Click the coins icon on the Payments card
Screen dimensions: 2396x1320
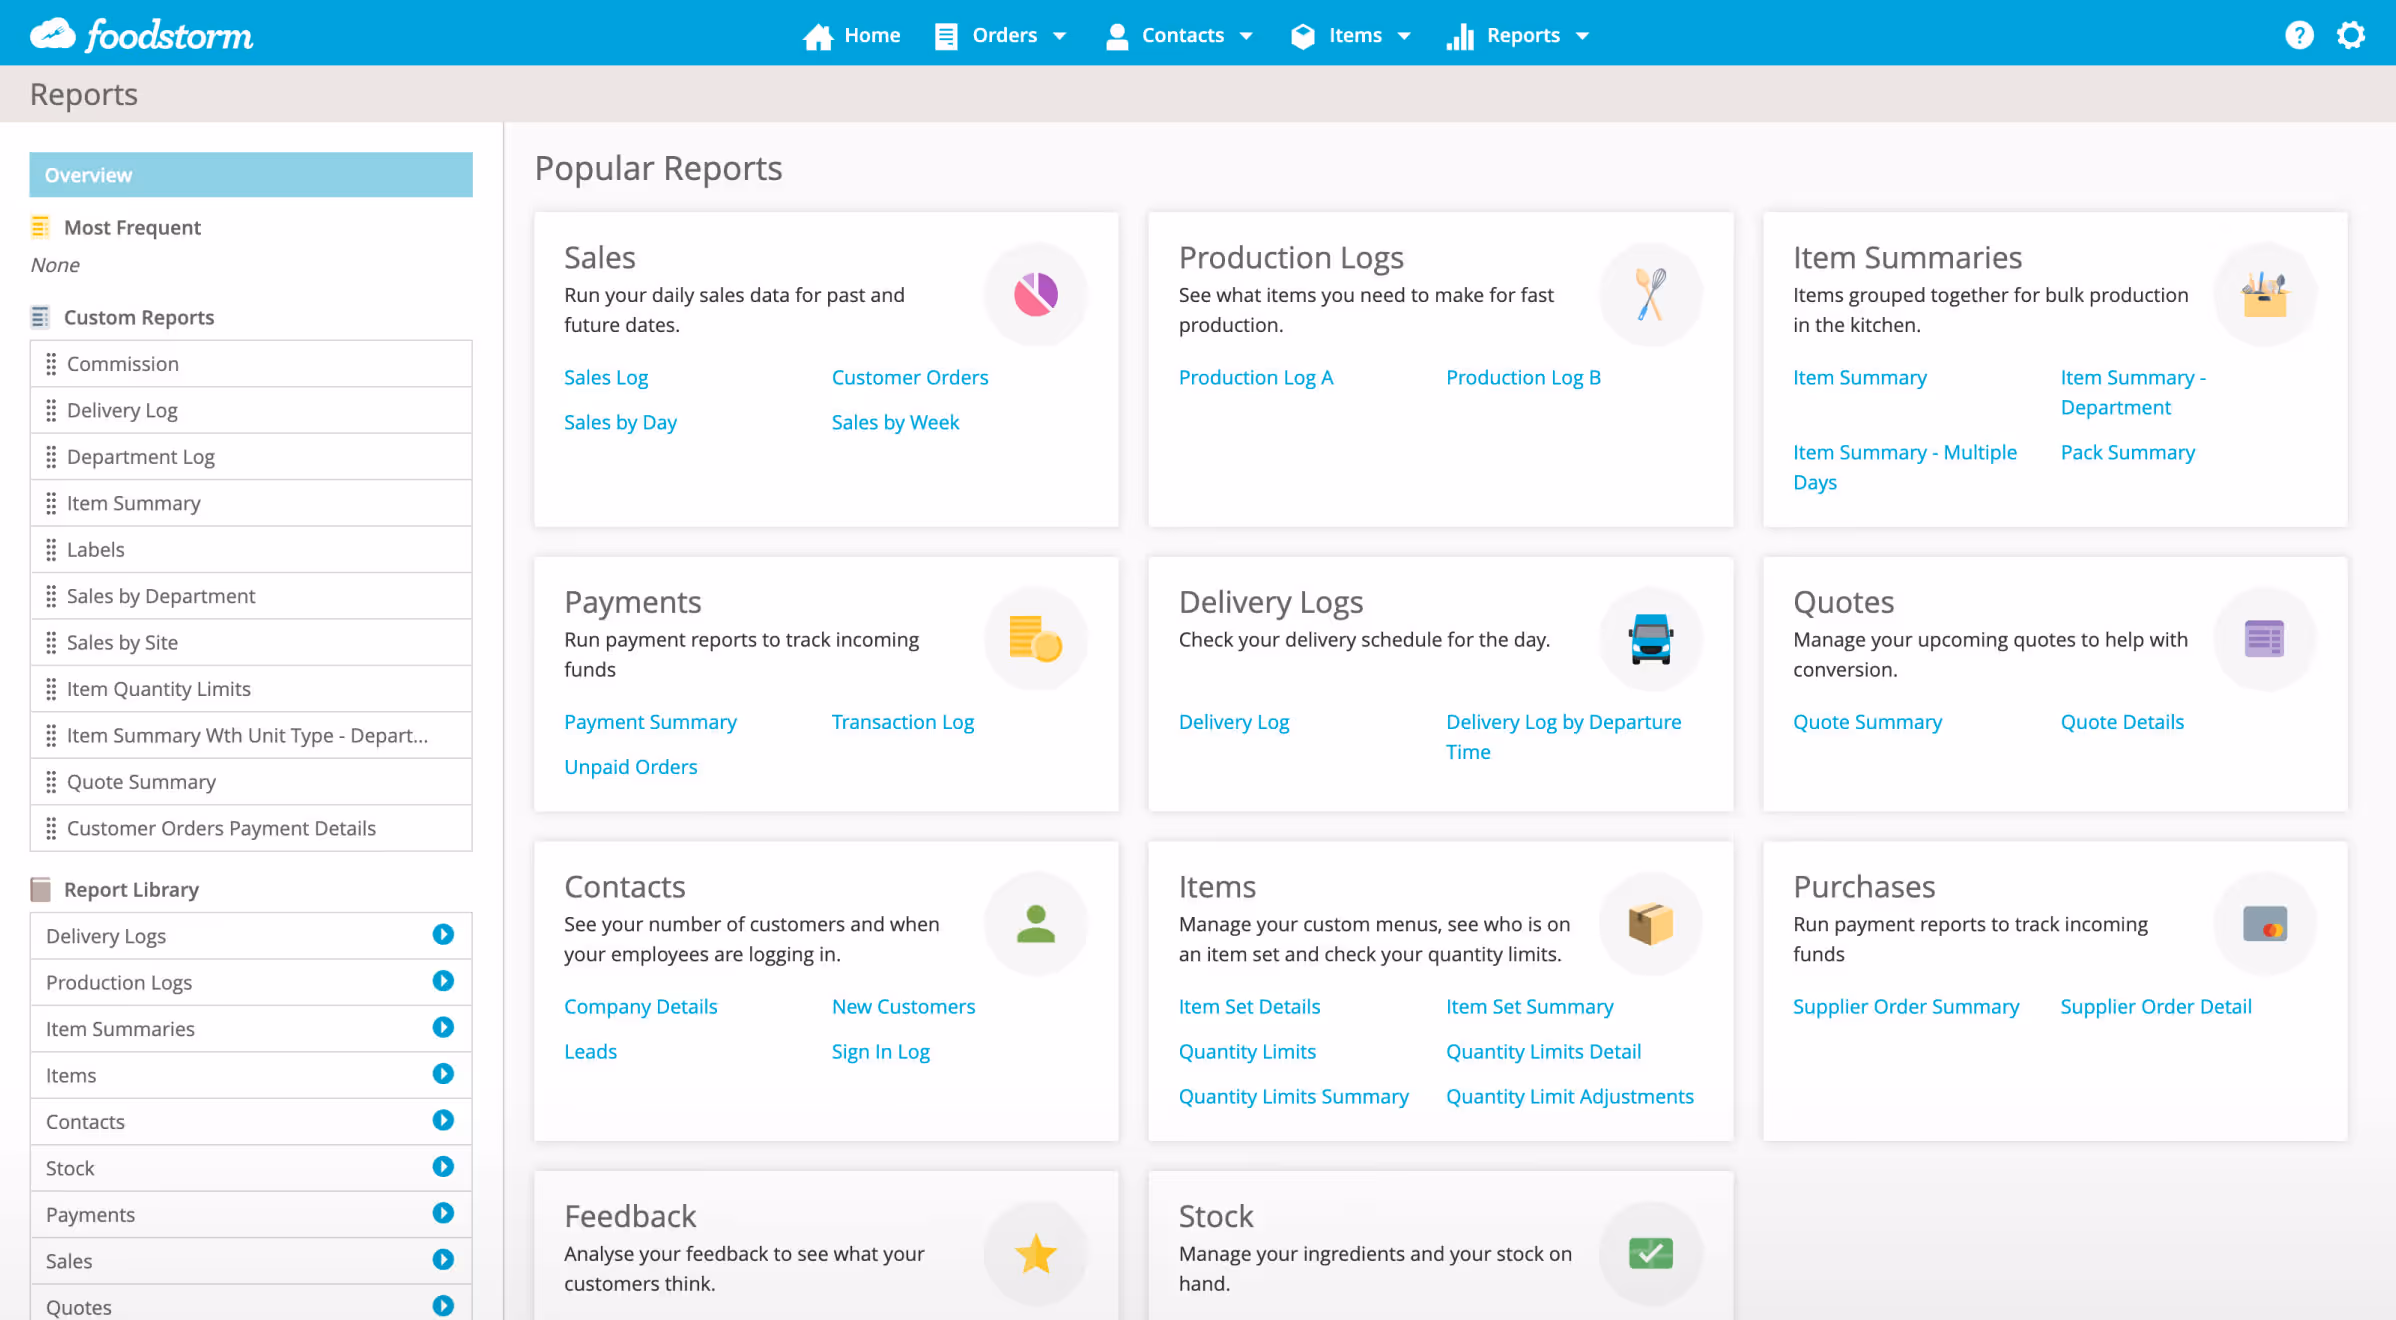pyautogui.click(x=1036, y=638)
